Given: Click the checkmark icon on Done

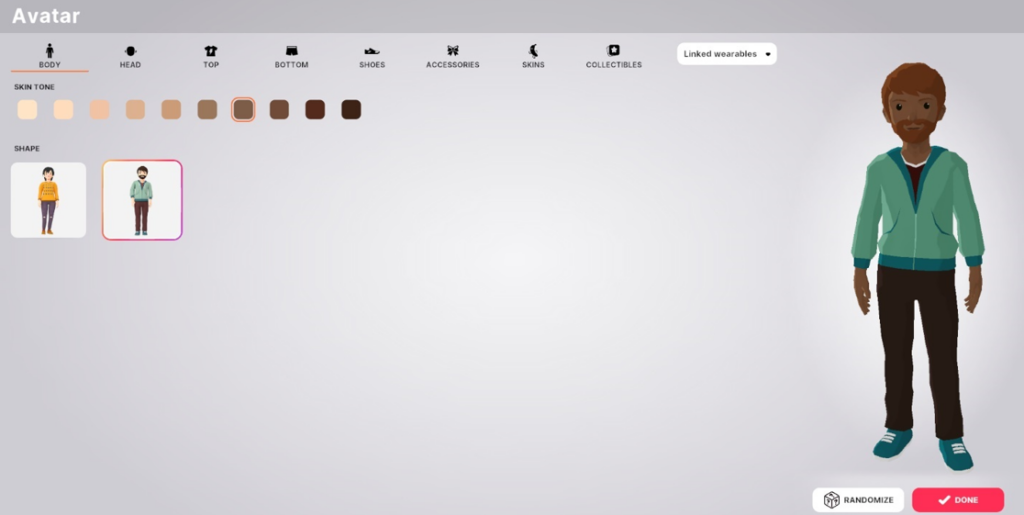Looking at the screenshot, I should (x=944, y=500).
